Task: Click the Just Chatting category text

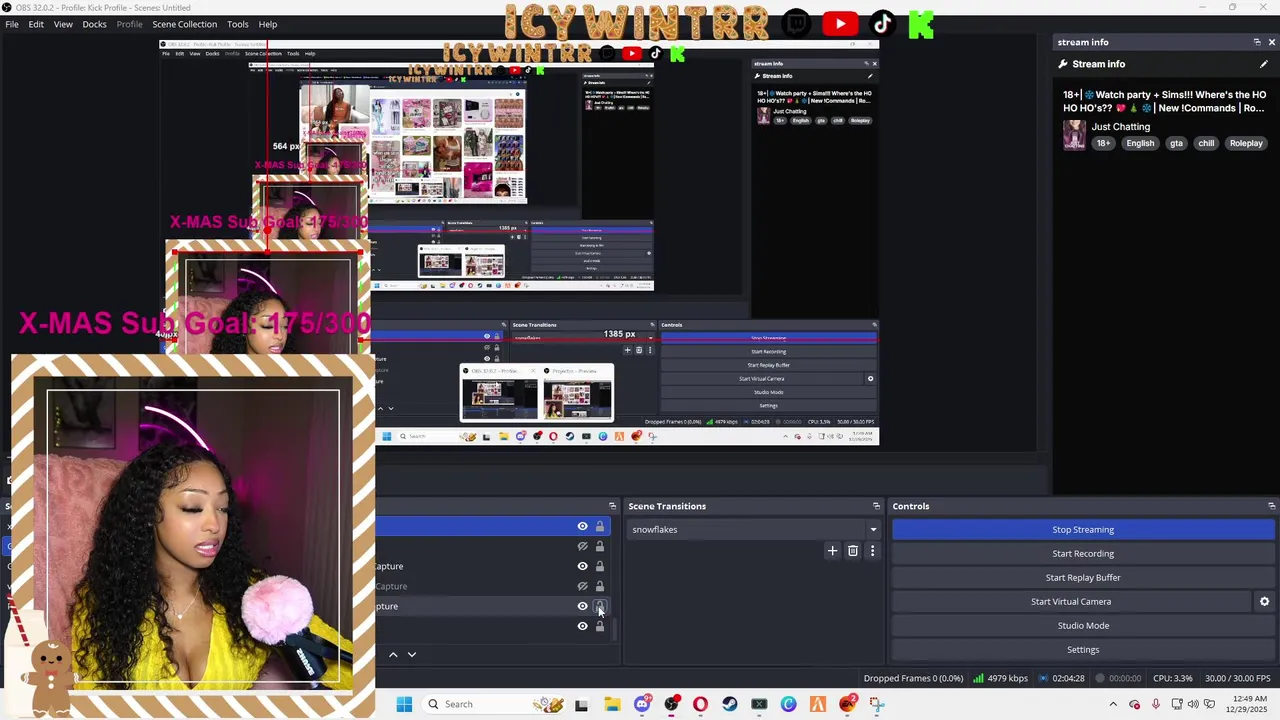Action: 1121,127
